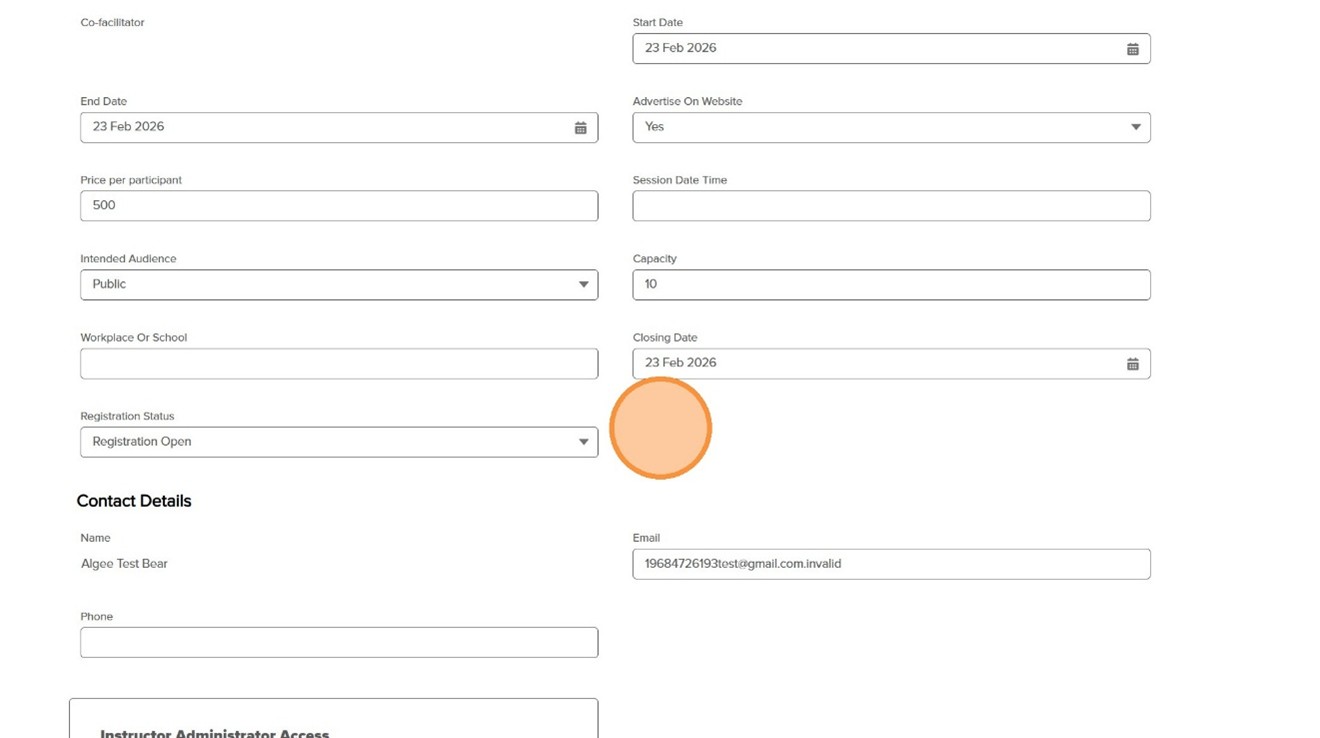
Task: Expand the dropdown showing Public
Action: [338, 285]
